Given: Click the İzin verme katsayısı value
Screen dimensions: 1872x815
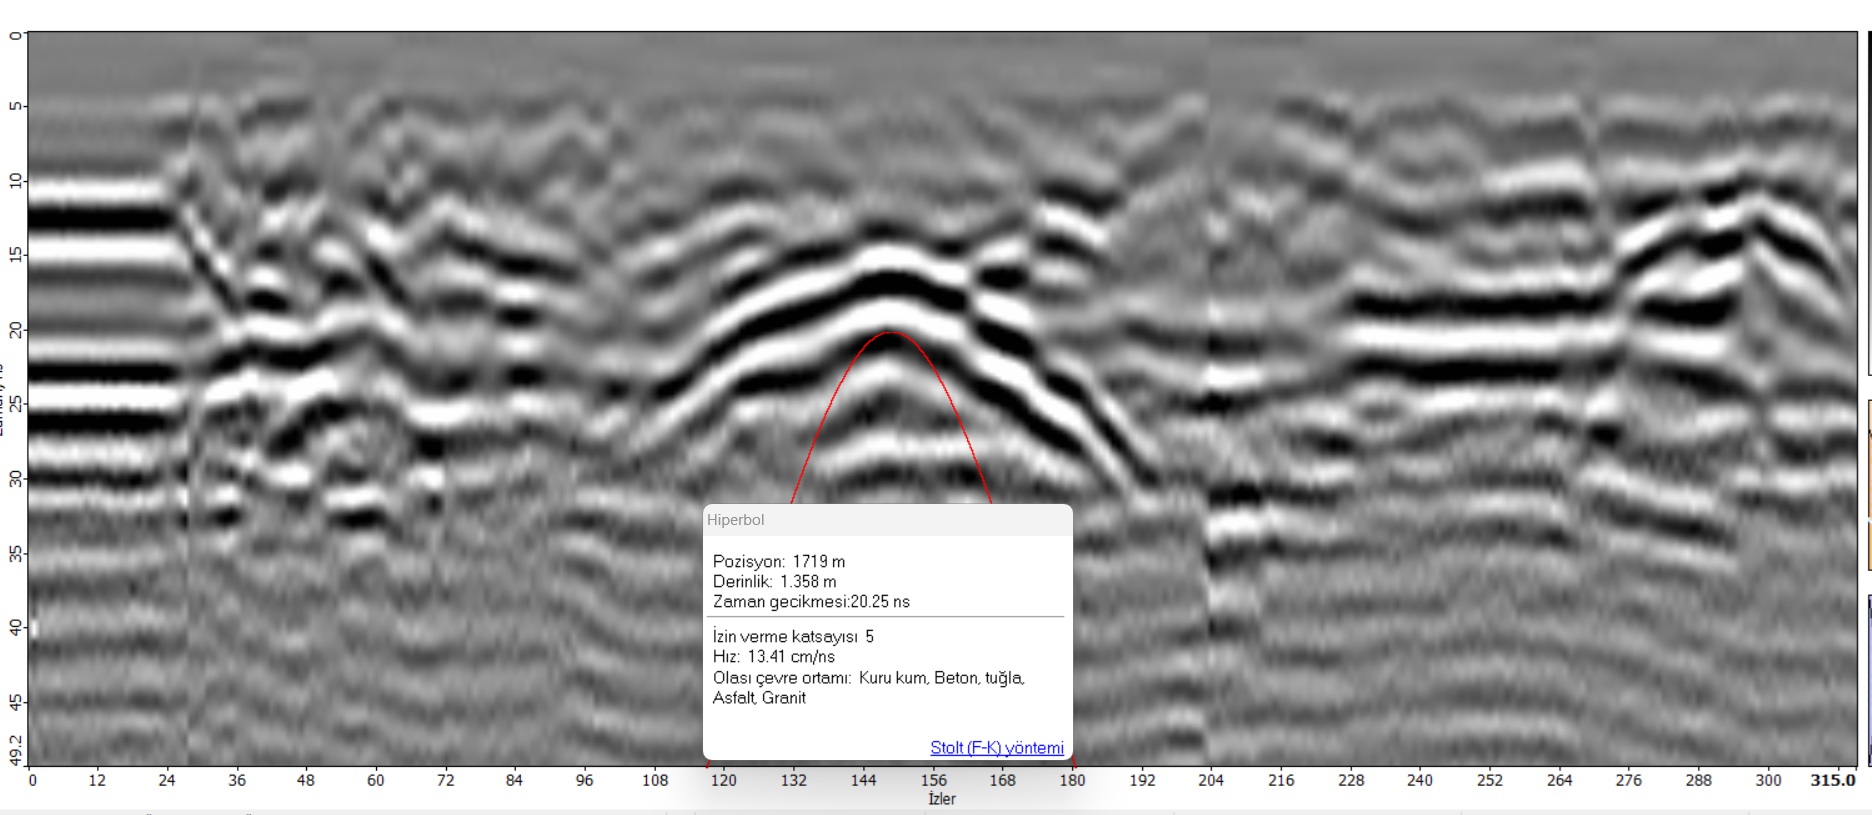Looking at the screenshot, I should (869, 636).
